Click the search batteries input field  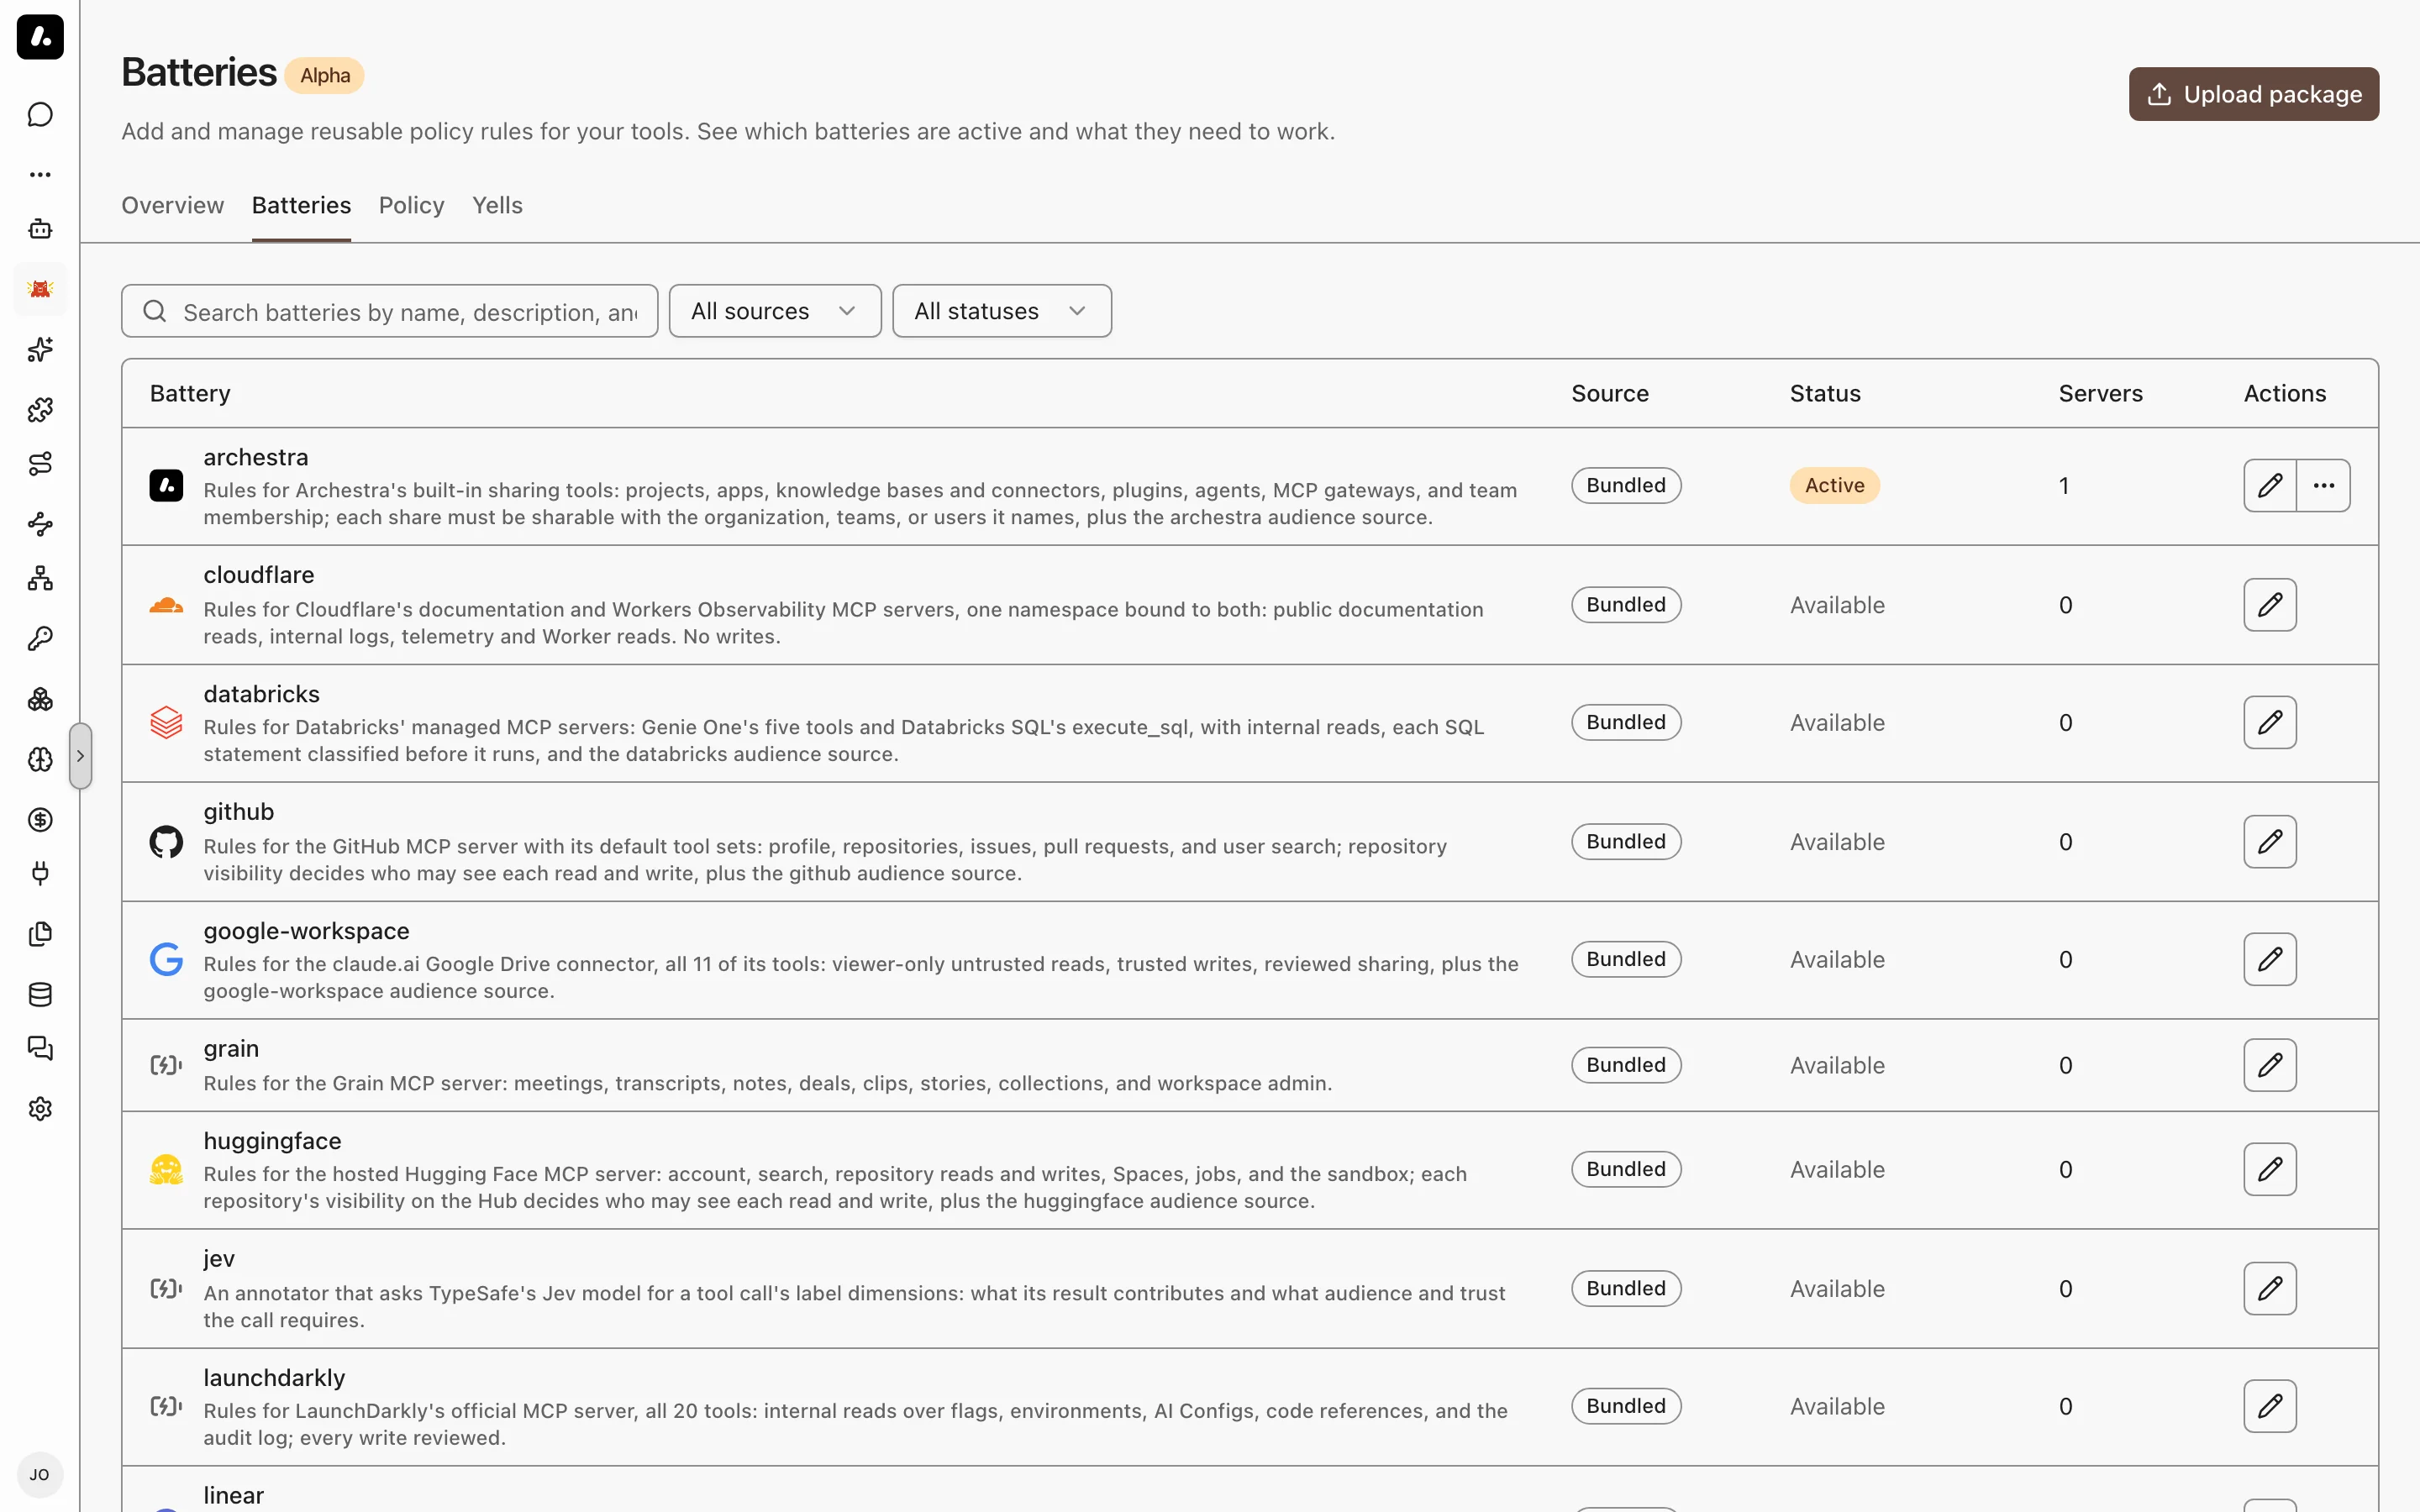click(390, 311)
